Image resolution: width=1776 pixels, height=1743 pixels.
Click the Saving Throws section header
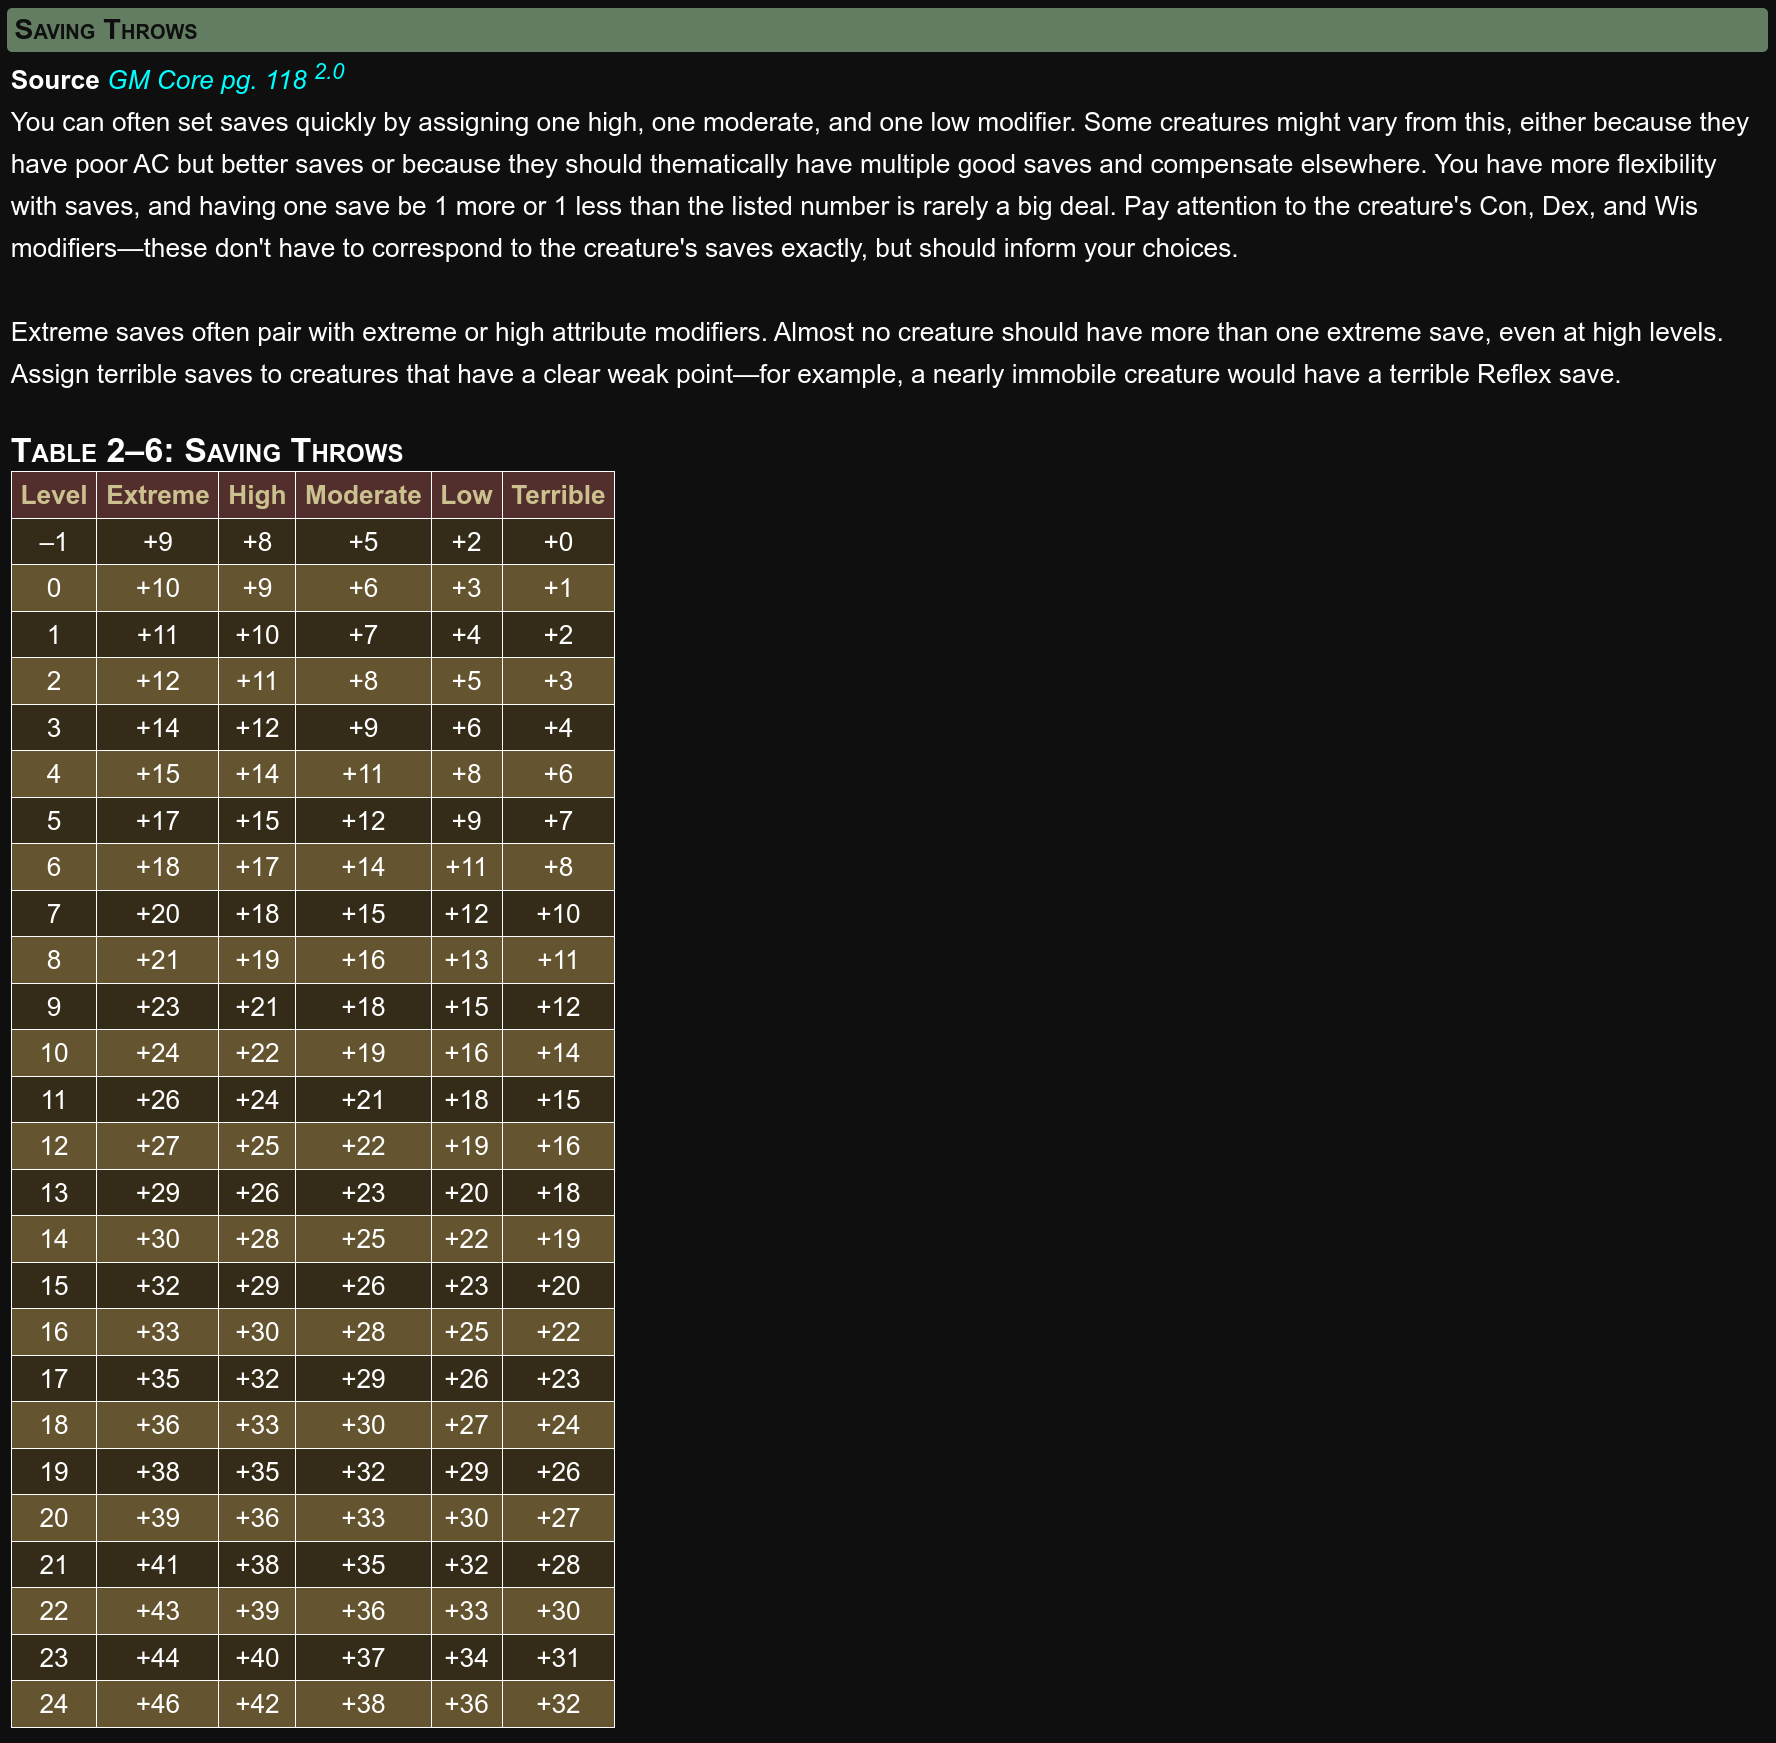click(x=887, y=30)
